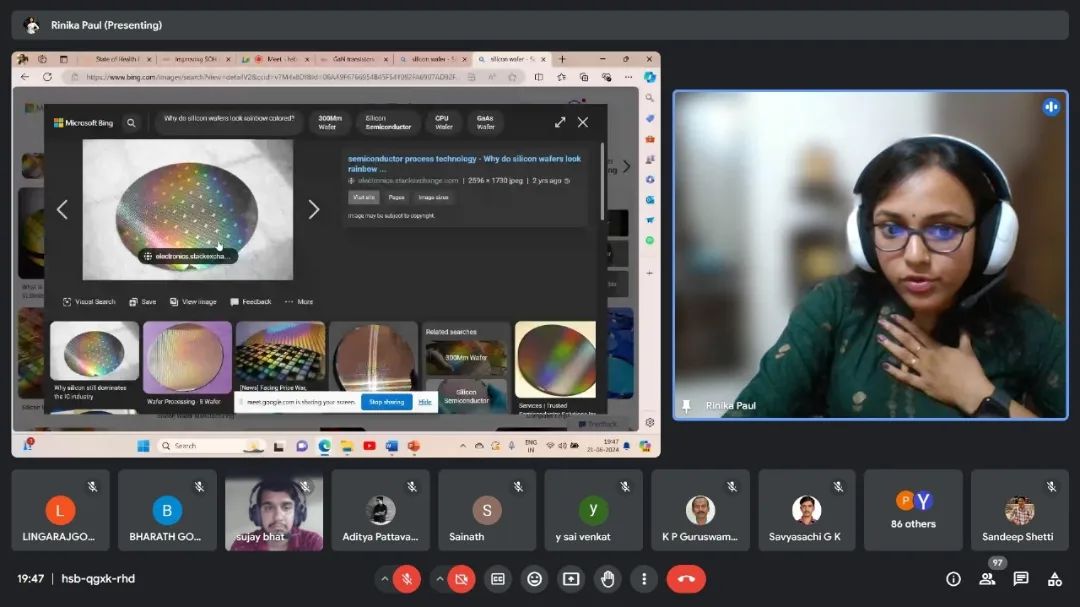Unmute the microphone in Meet controls
Image resolution: width=1080 pixels, height=607 pixels.
point(407,579)
